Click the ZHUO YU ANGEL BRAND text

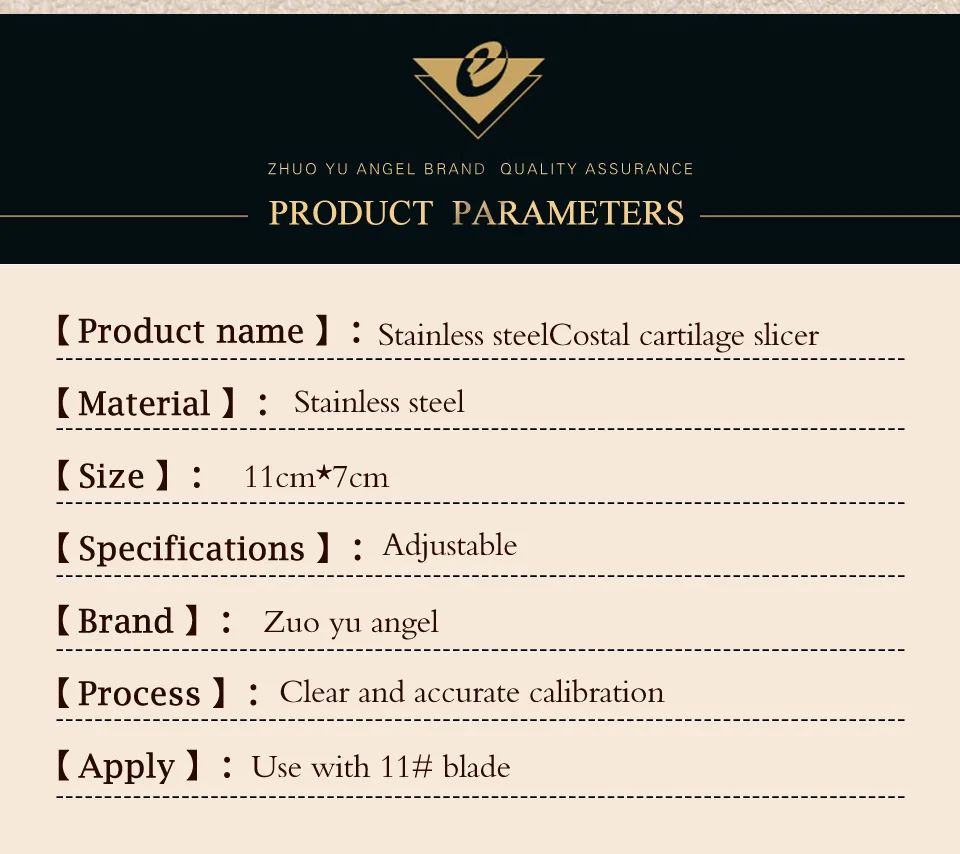377,169
